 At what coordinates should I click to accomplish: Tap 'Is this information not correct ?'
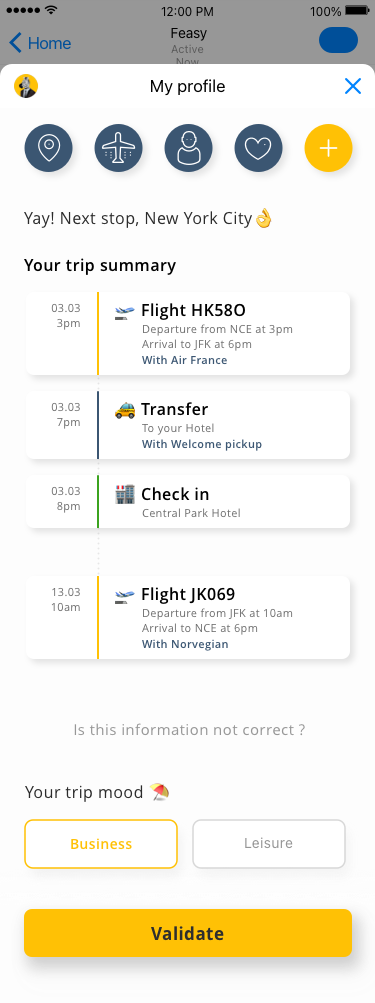click(x=189, y=730)
